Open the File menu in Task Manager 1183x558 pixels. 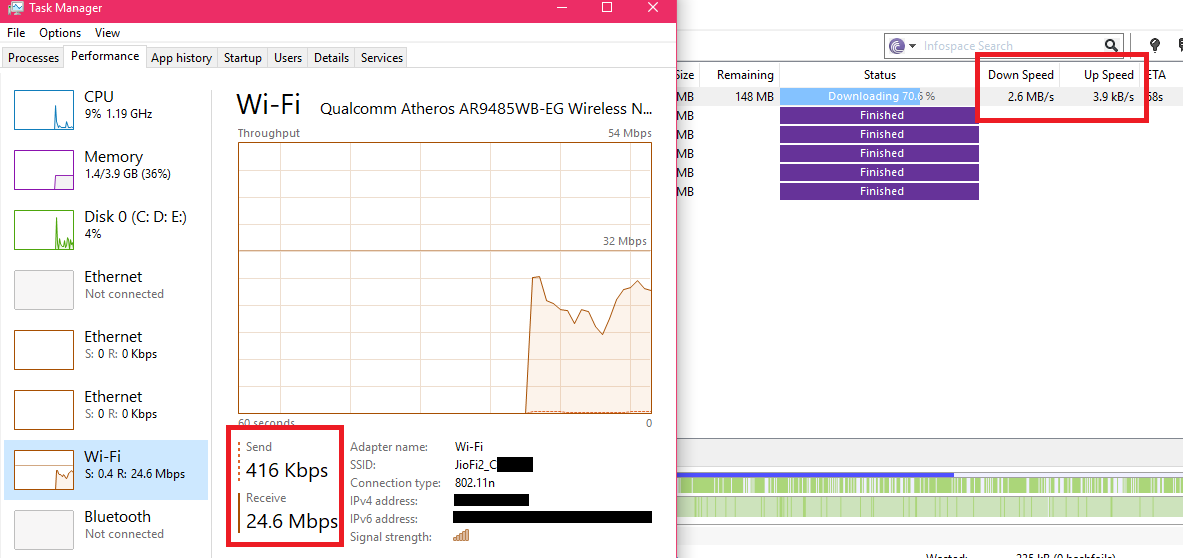[16, 32]
